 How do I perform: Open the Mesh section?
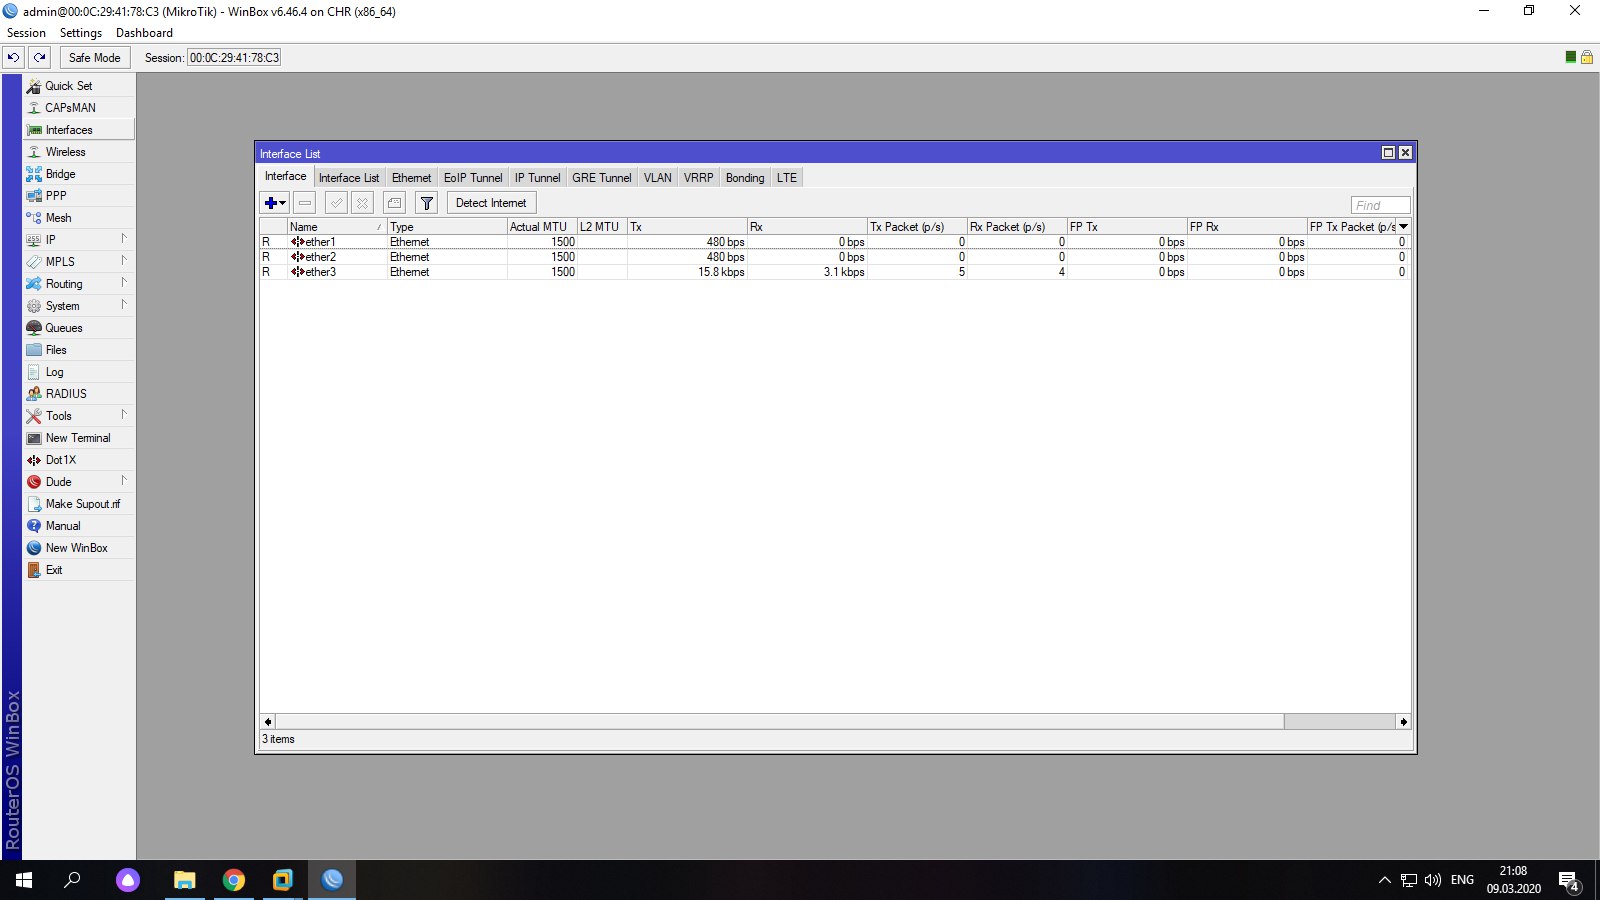point(79,218)
